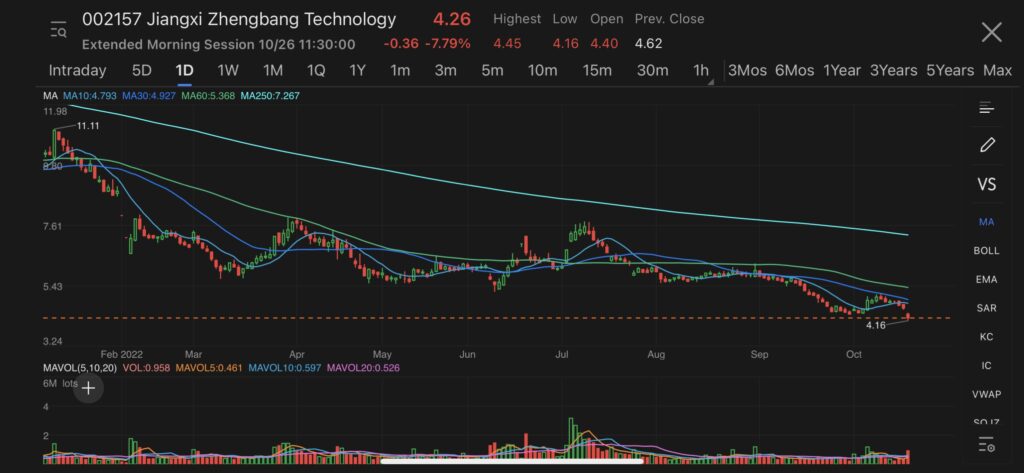Toggle the VWAP indicator

pyautogui.click(x=986, y=395)
